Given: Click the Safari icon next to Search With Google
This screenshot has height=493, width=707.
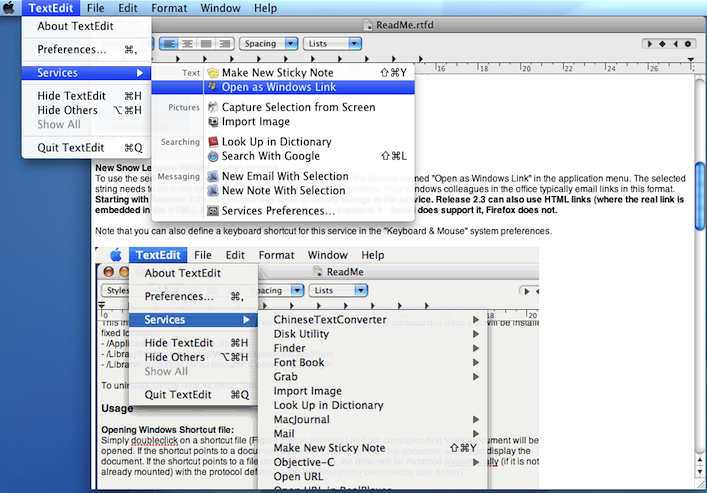Looking at the screenshot, I should point(213,157).
